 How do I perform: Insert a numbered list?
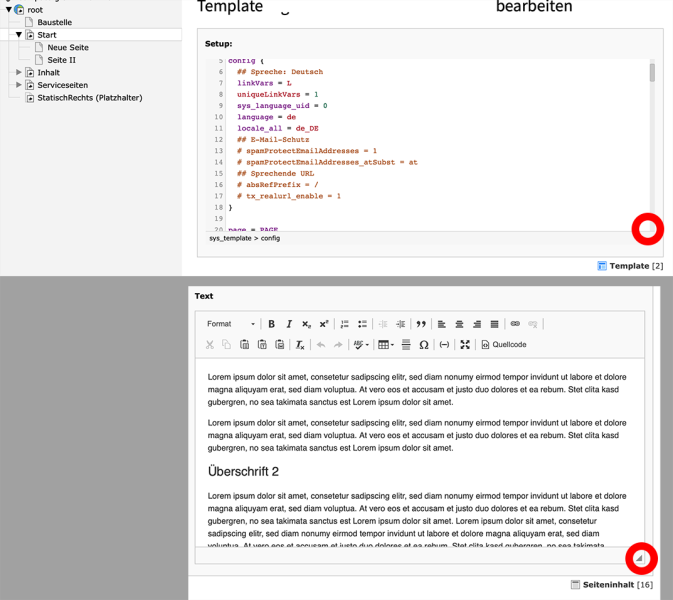pos(345,324)
